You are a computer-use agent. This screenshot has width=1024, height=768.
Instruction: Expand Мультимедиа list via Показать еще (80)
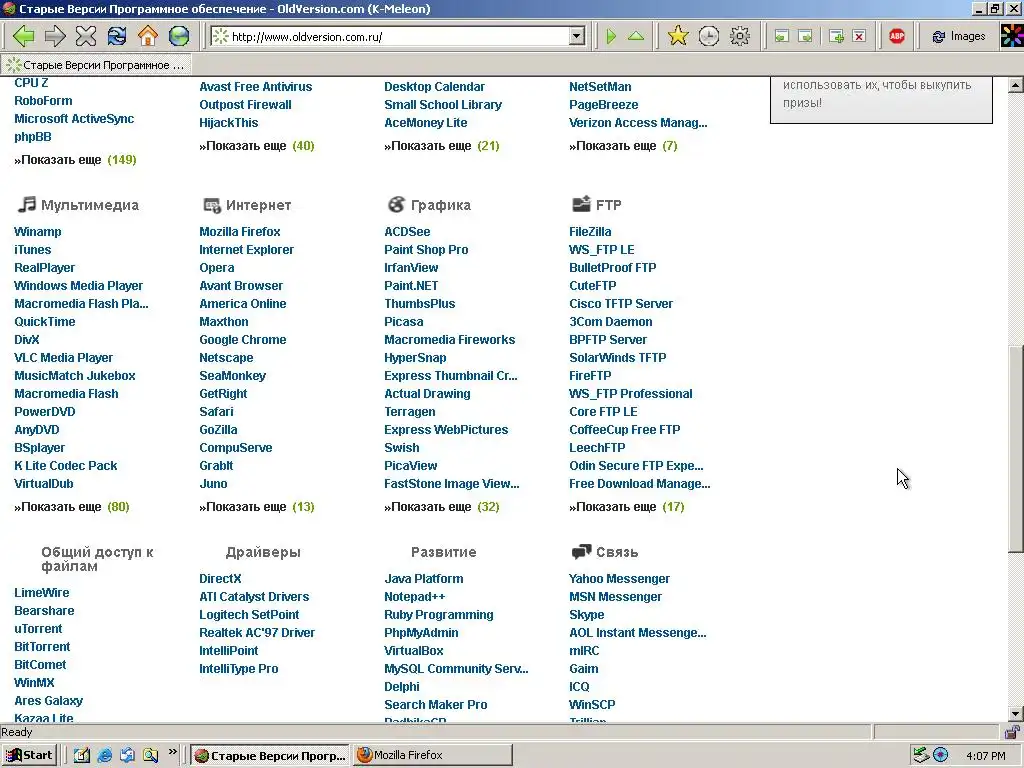(72, 507)
